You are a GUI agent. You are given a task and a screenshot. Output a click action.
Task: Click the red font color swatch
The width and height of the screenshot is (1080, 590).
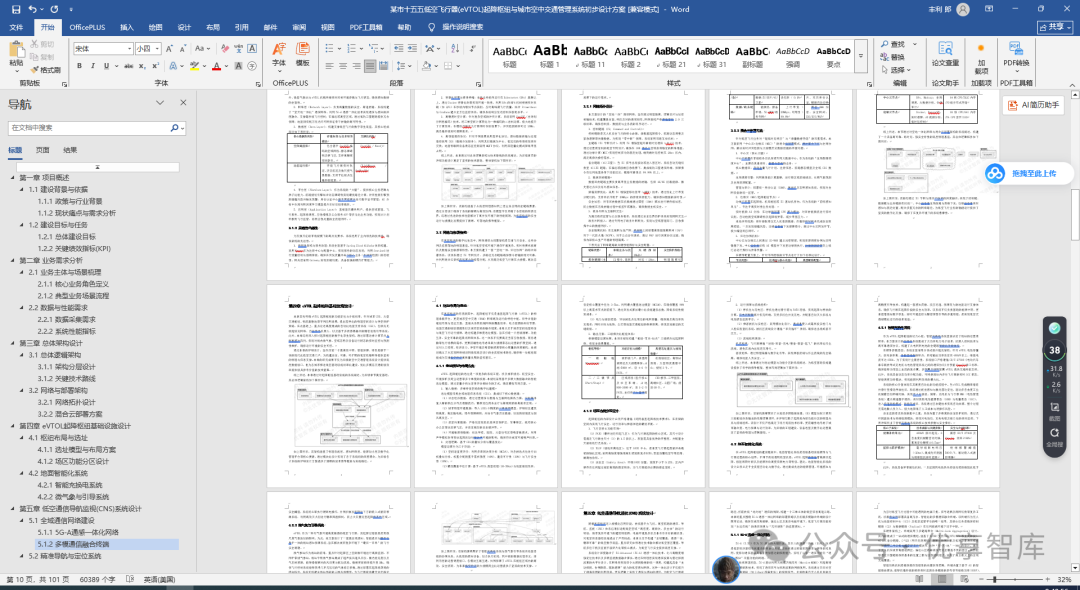(216, 66)
